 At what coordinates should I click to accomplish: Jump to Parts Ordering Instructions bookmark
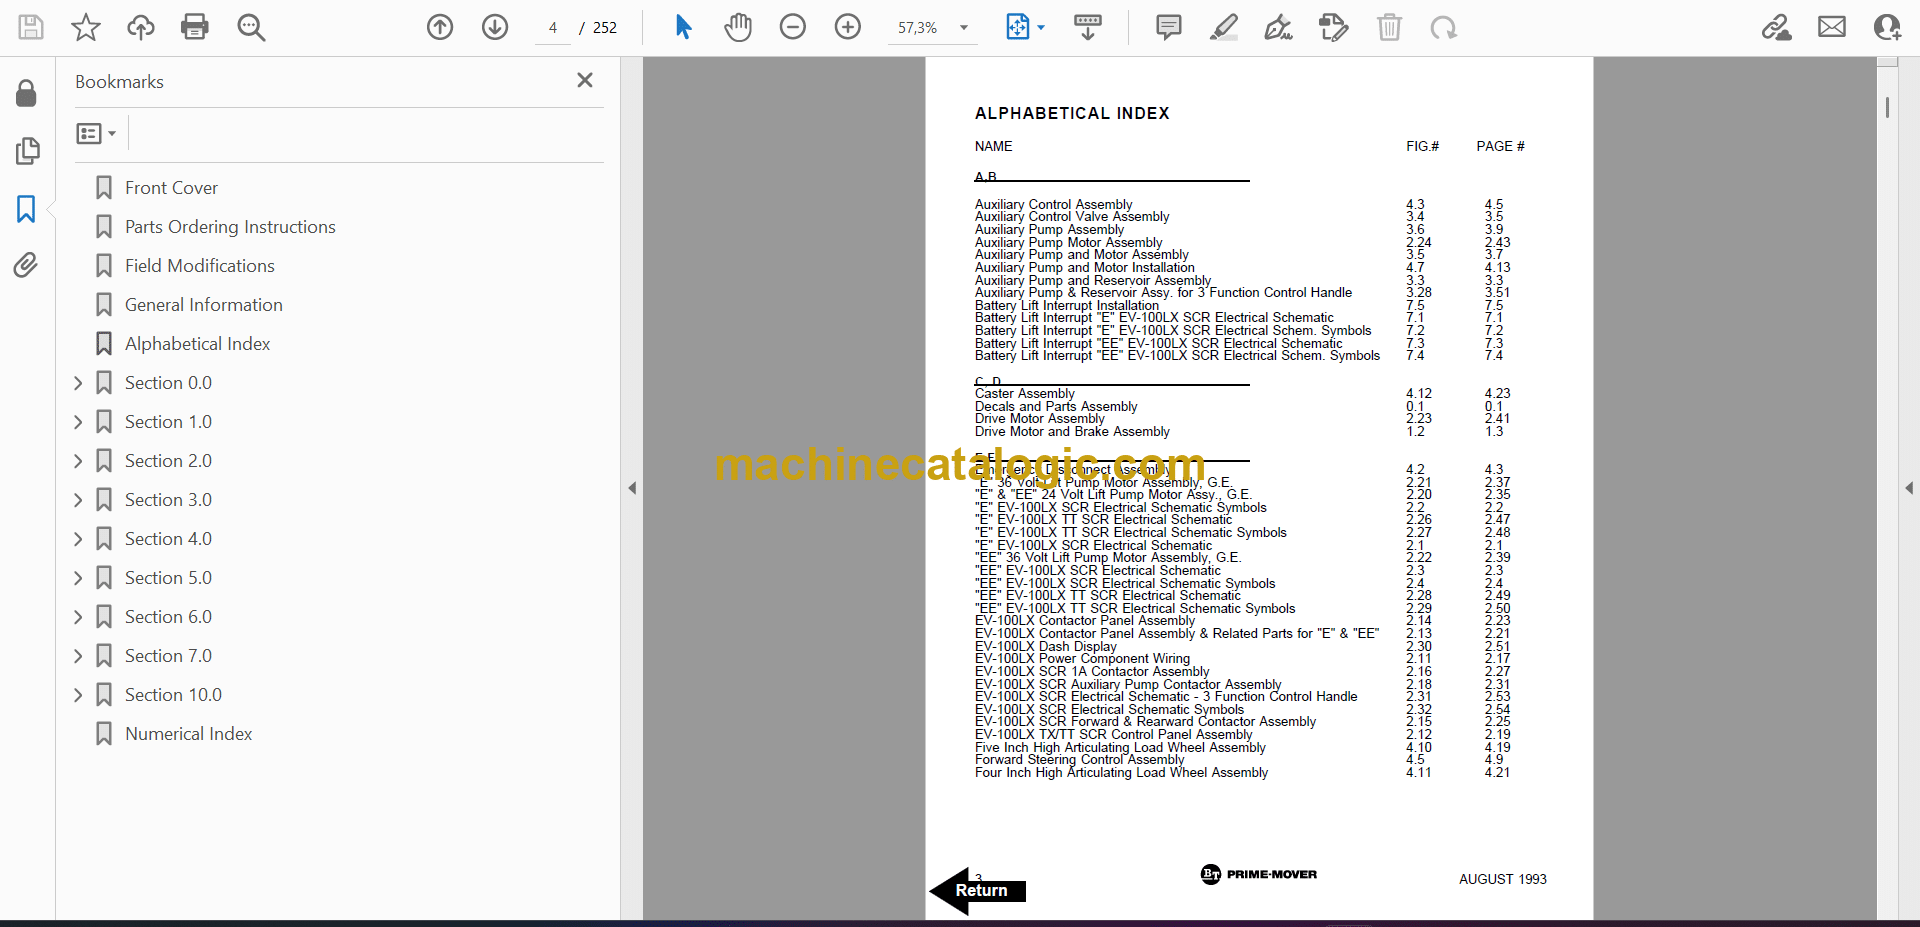pos(230,227)
